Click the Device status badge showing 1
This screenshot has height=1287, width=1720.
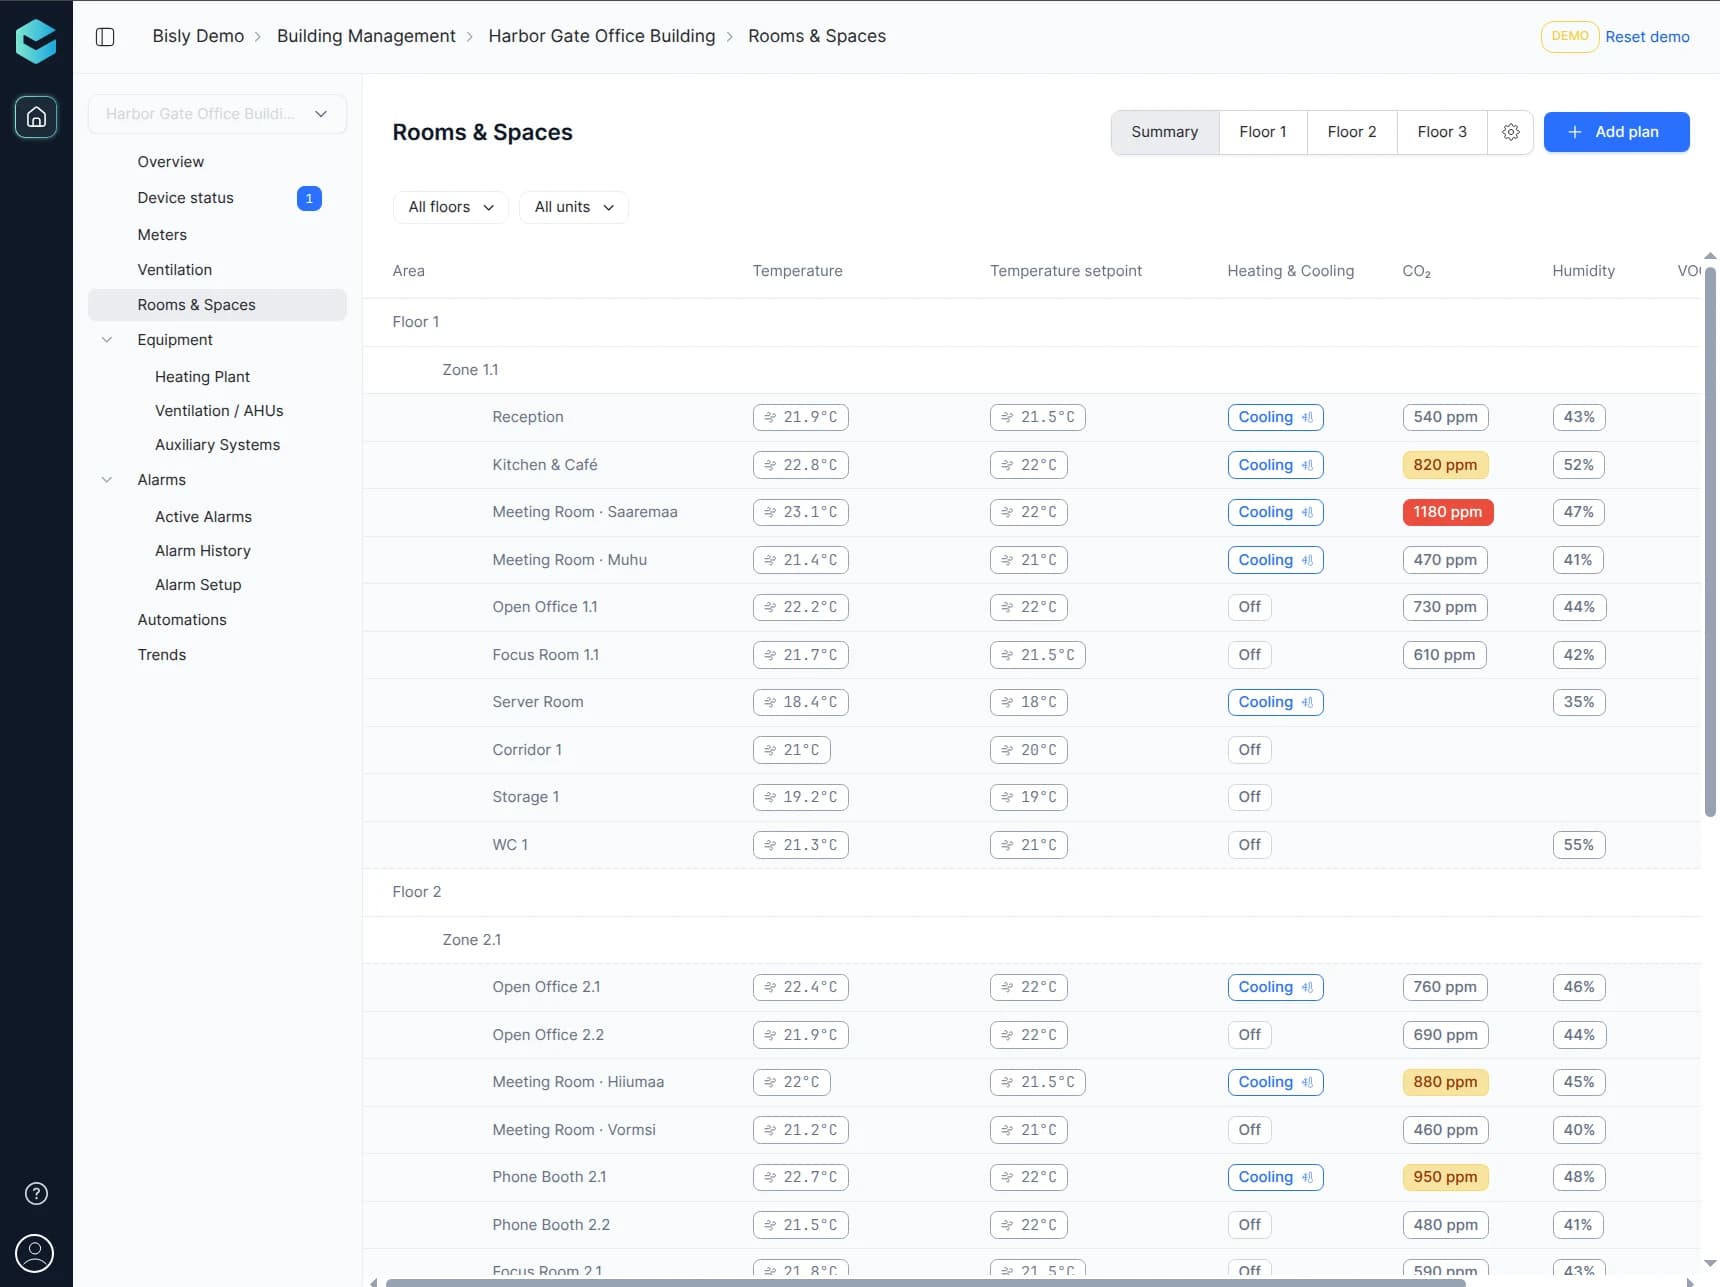pyautogui.click(x=309, y=198)
